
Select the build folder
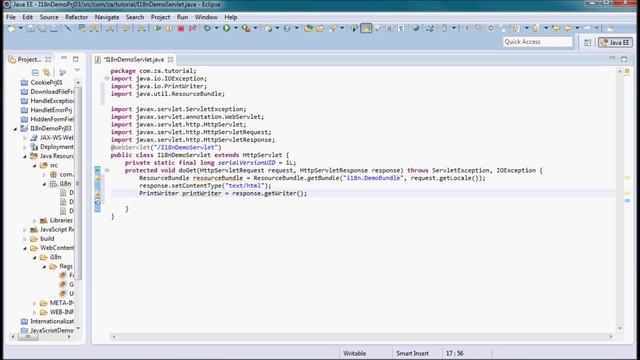47,239
